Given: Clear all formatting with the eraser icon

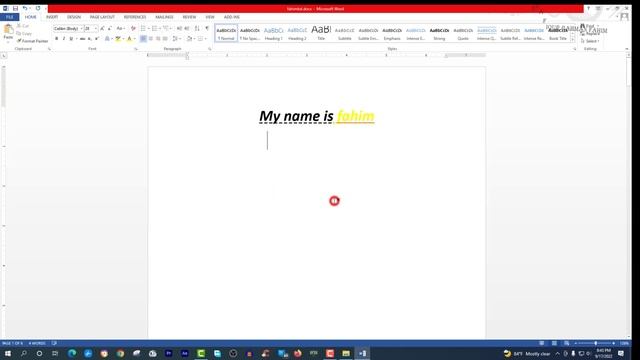Looking at the screenshot, I should tap(133, 29).
